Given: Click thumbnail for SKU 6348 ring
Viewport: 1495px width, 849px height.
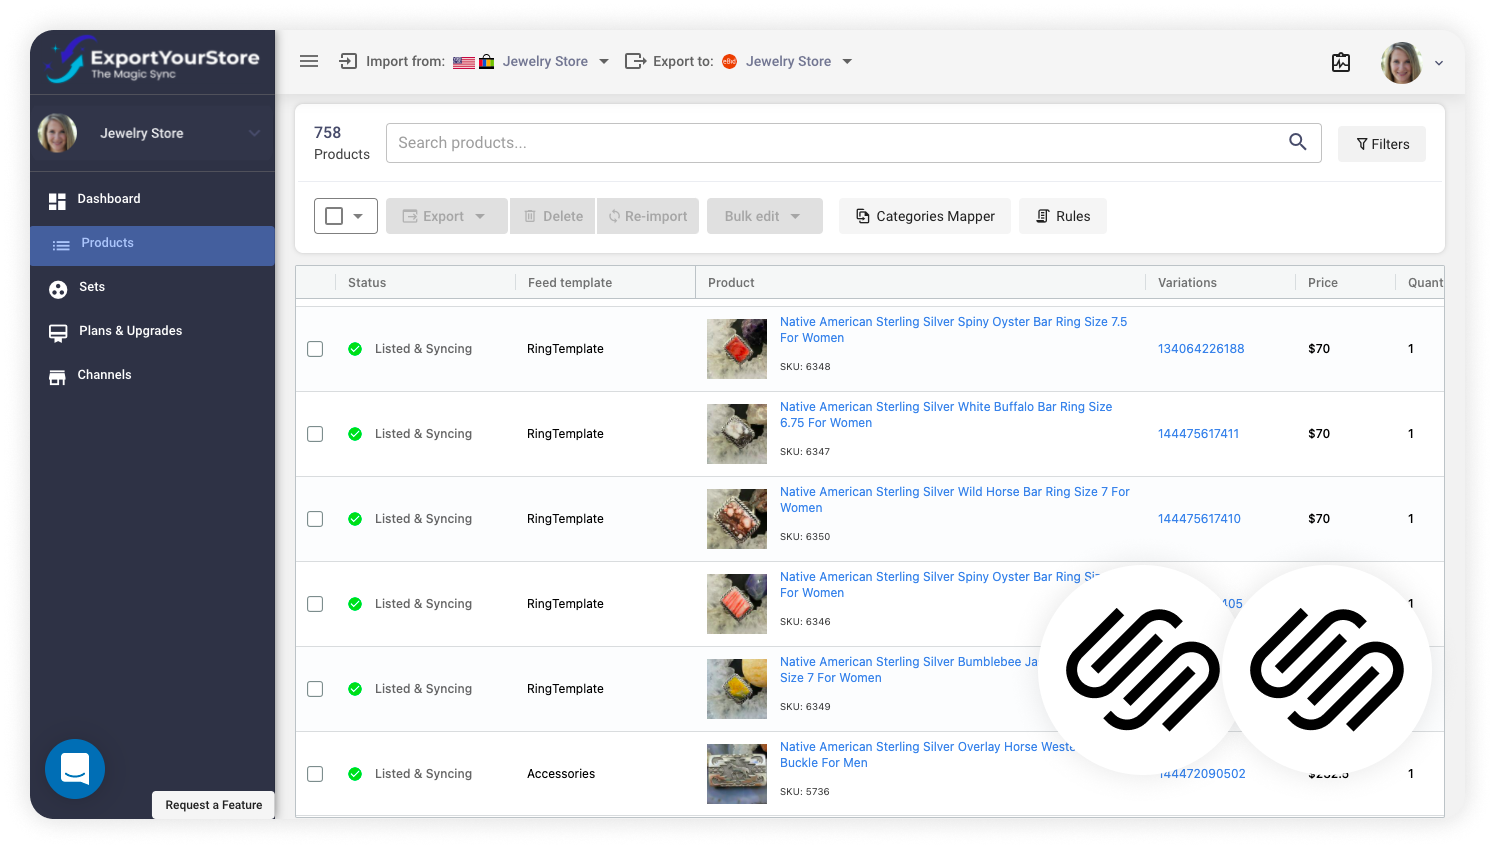Looking at the screenshot, I should coord(737,349).
